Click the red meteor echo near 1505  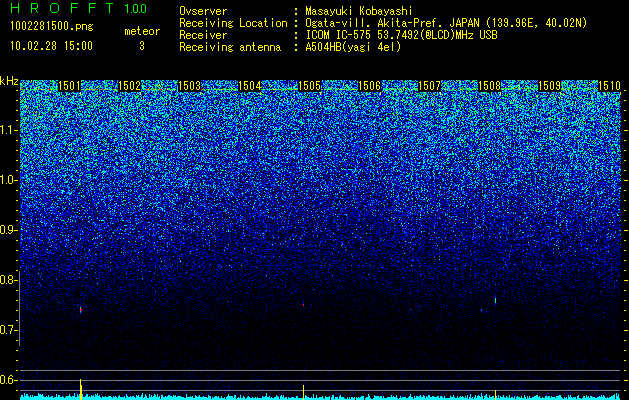click(304, 305)
